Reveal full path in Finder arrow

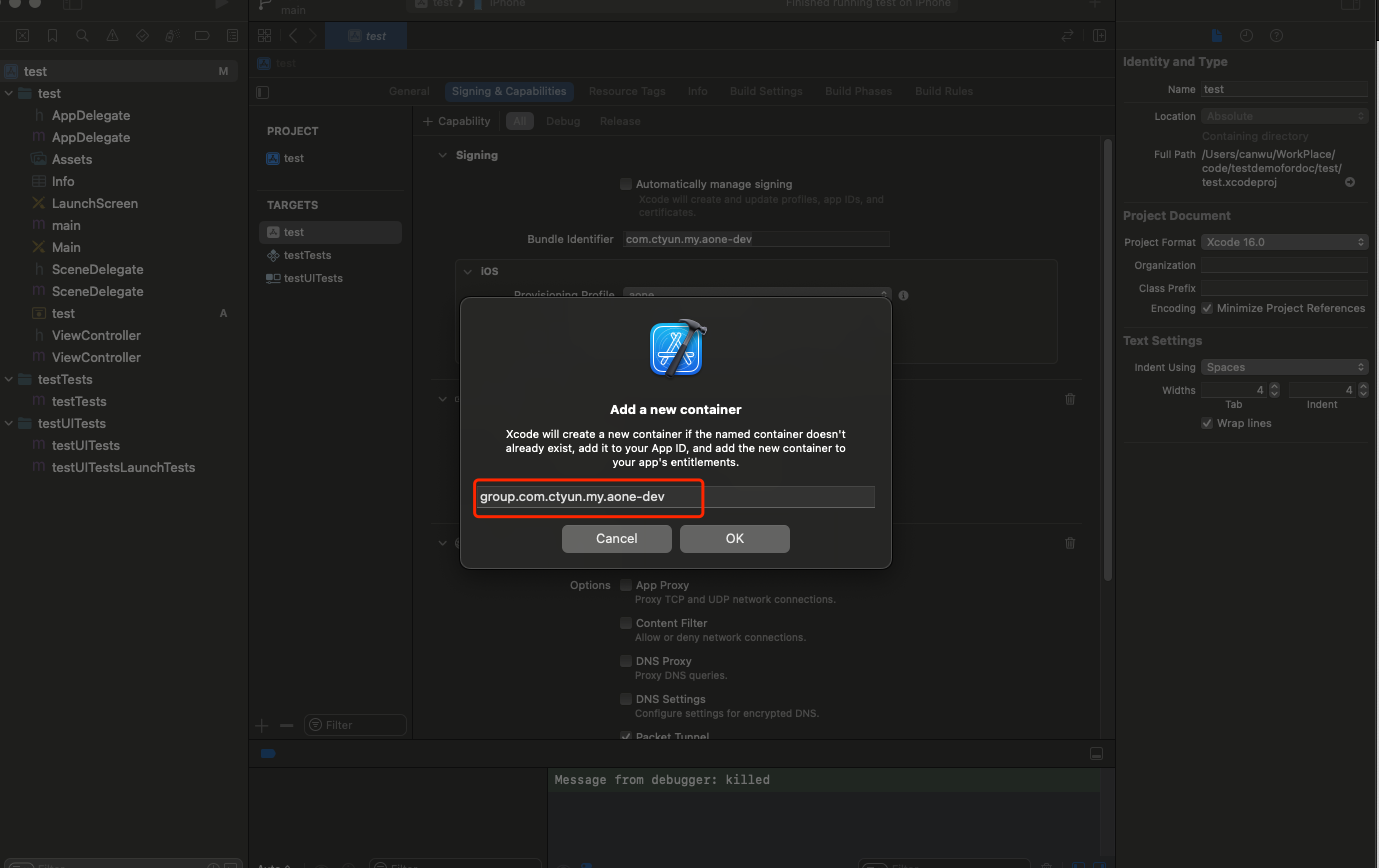coord(1350,182)
